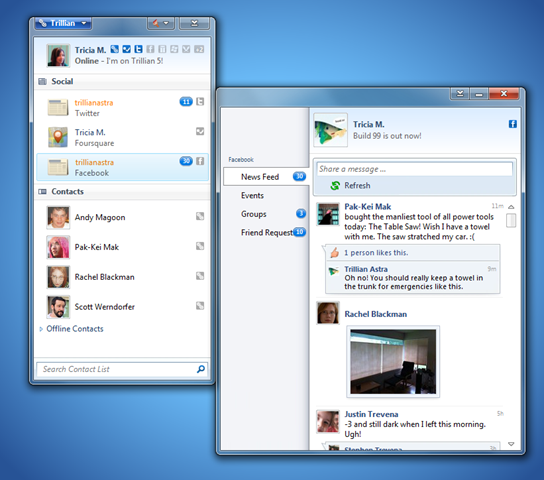
Task: Click the greyed Facebook account icon in header
Action: click(x=150, y=49)
